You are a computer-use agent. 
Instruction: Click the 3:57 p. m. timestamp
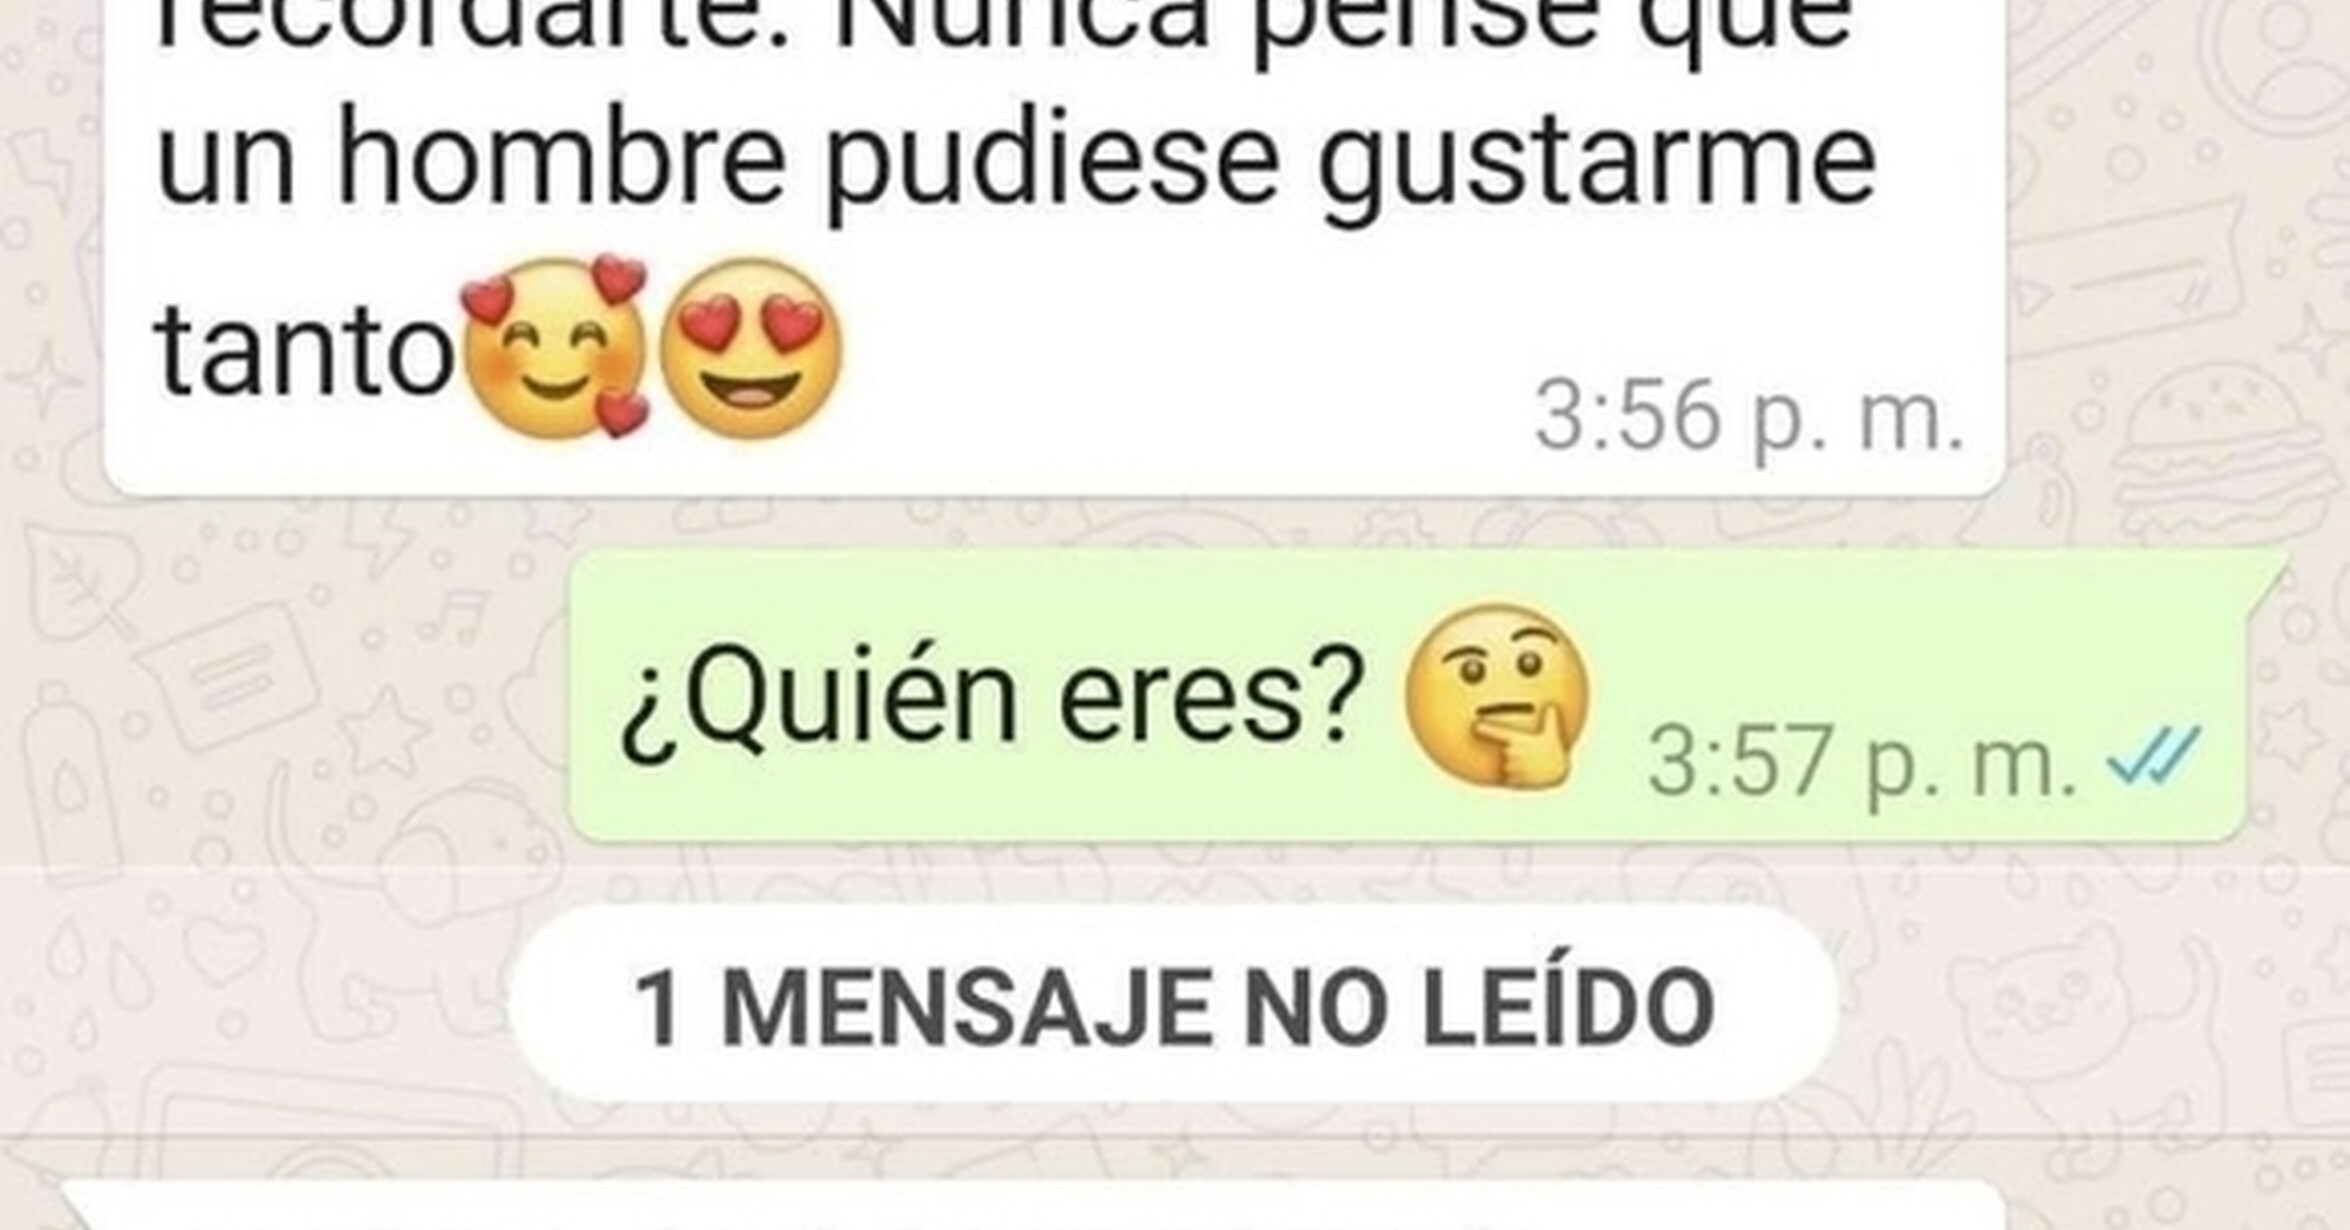[1862, 764]
